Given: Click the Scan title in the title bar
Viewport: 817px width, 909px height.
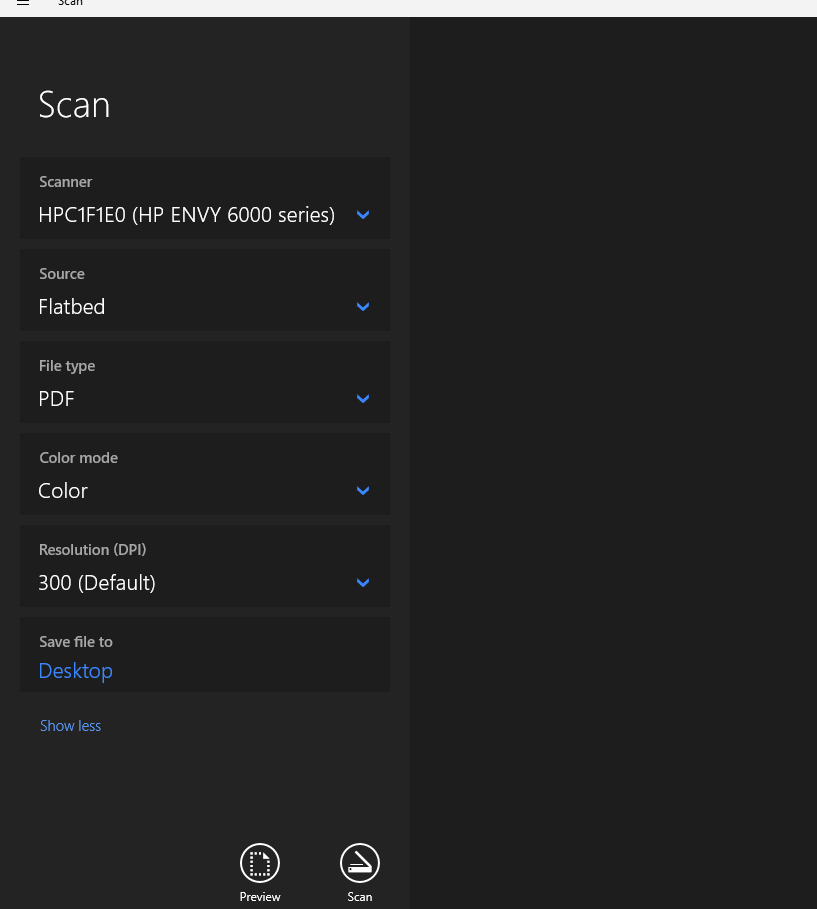Looking at the screenshot, I should point(70,4).
